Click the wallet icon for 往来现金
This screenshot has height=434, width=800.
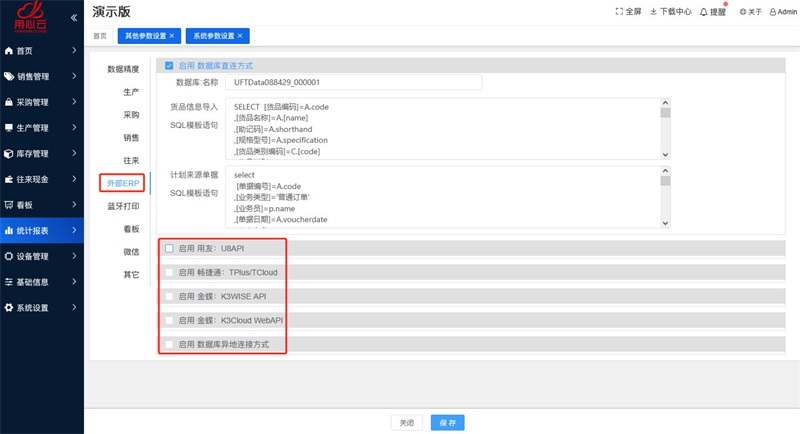tap(9, 180)
